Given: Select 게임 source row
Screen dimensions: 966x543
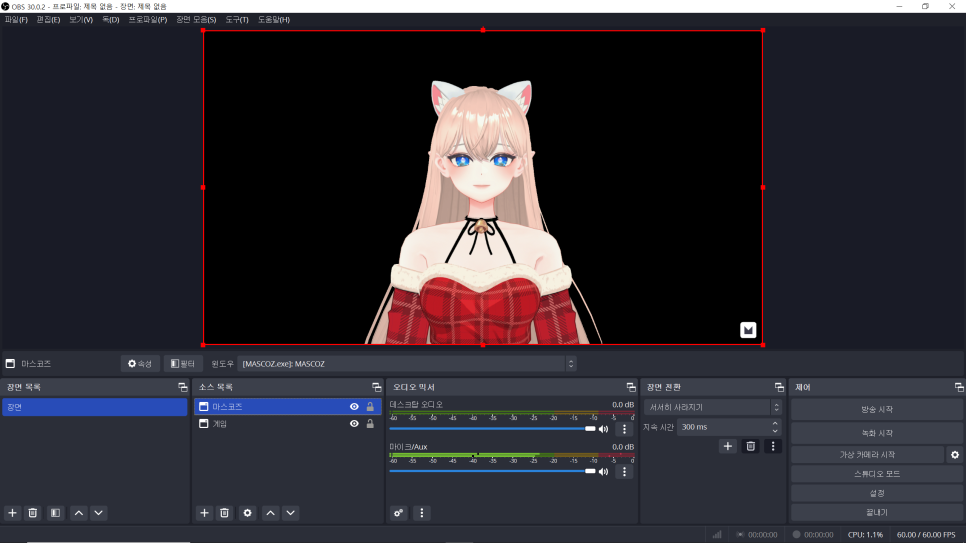Looking at the screenshot, I should (x=288, y=424).
